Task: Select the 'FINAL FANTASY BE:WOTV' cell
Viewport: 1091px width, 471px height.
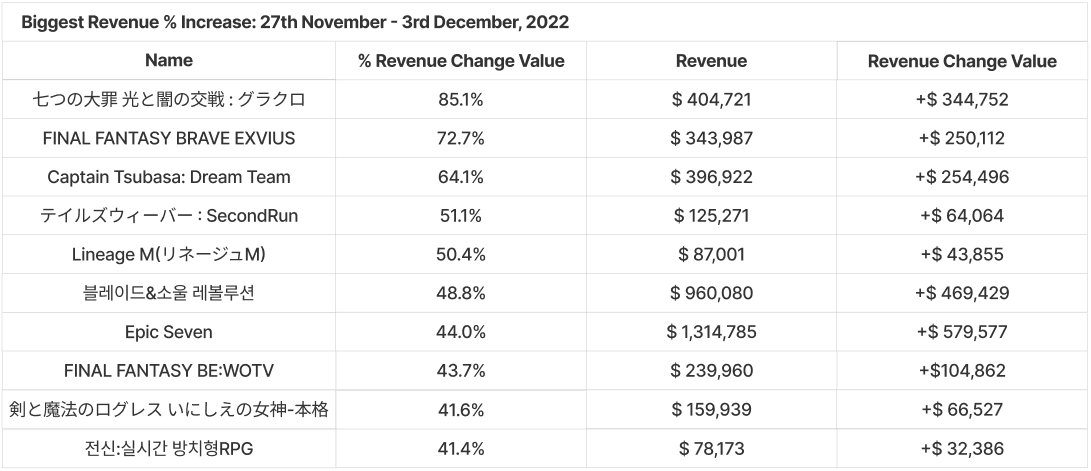Action: tap(169, 371)
